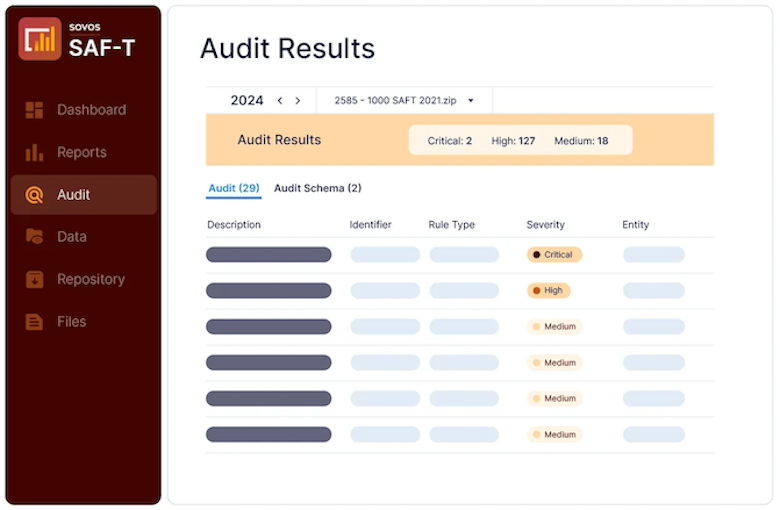Advance to next year with right chevron

click(298, 101)
